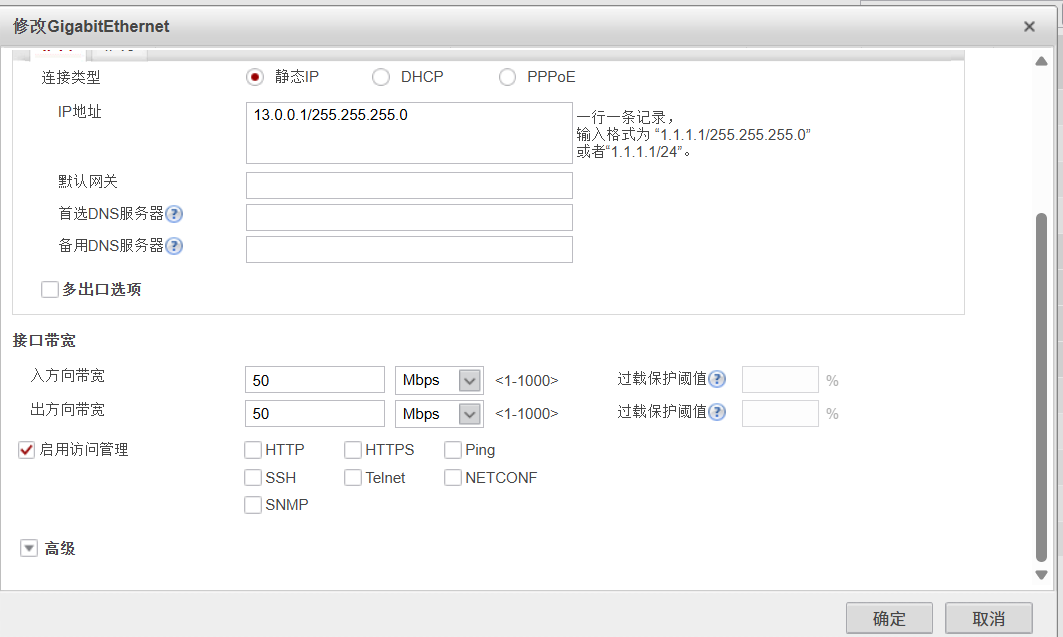The image size is (1063, 637).
Task: Click the 确定 button
Action: 889,619
